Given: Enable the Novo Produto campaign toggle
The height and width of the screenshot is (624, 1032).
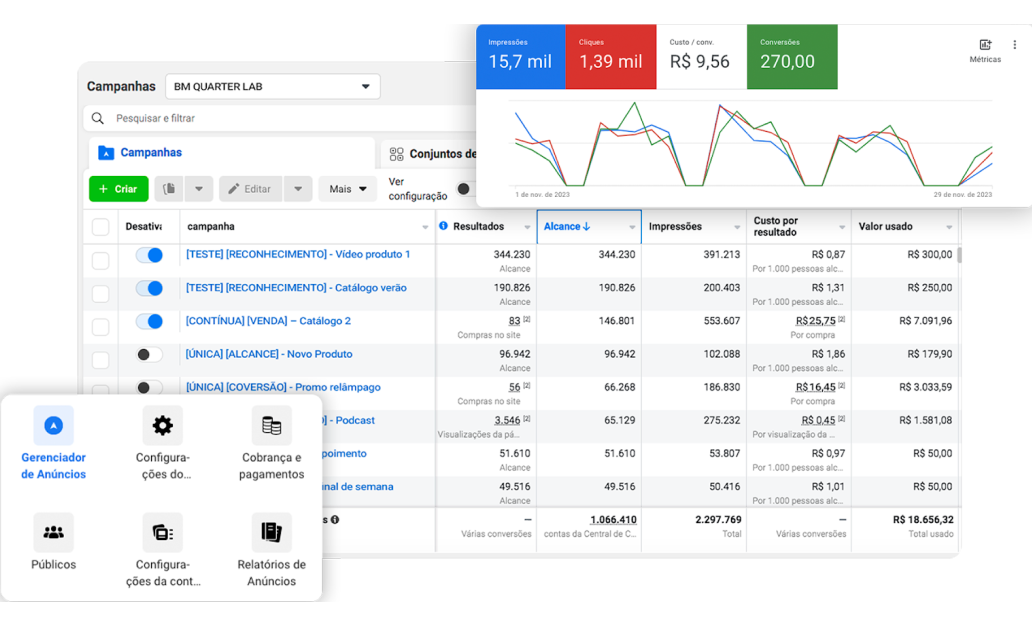Looking at the screenshot, I should click(x=149, y=354).
